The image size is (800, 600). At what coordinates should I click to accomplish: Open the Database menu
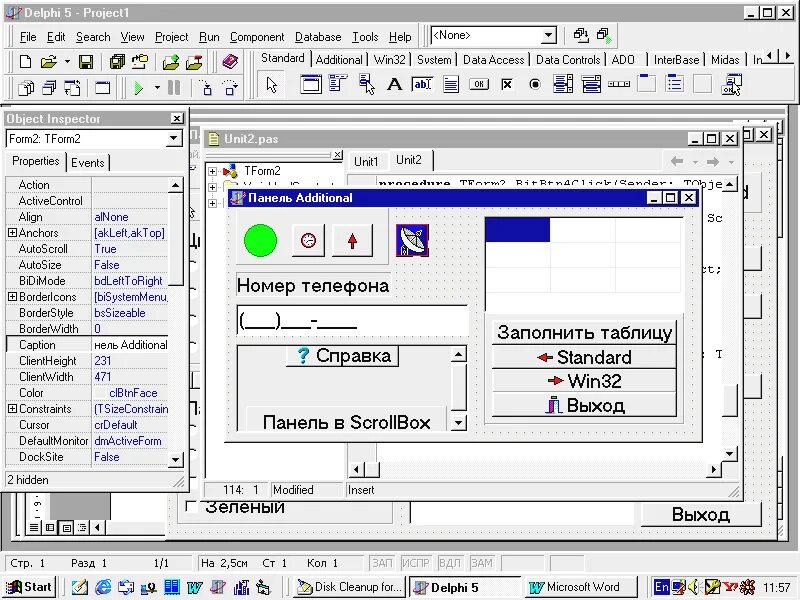pyautogui.click(x=318, y=37)
